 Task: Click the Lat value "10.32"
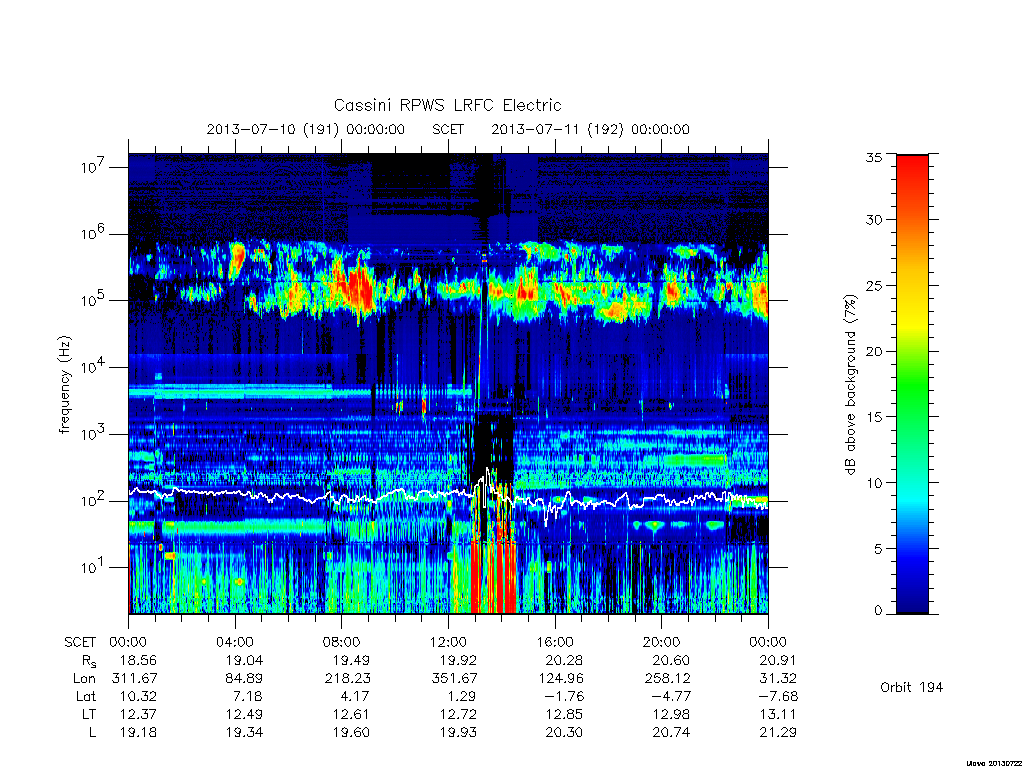138,696
